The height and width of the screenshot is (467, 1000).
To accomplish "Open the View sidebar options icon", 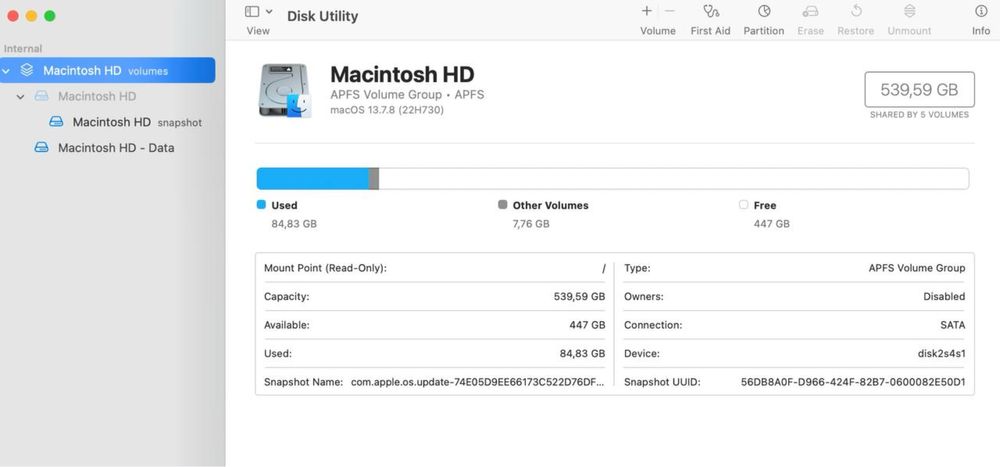I will click(252, 11).
